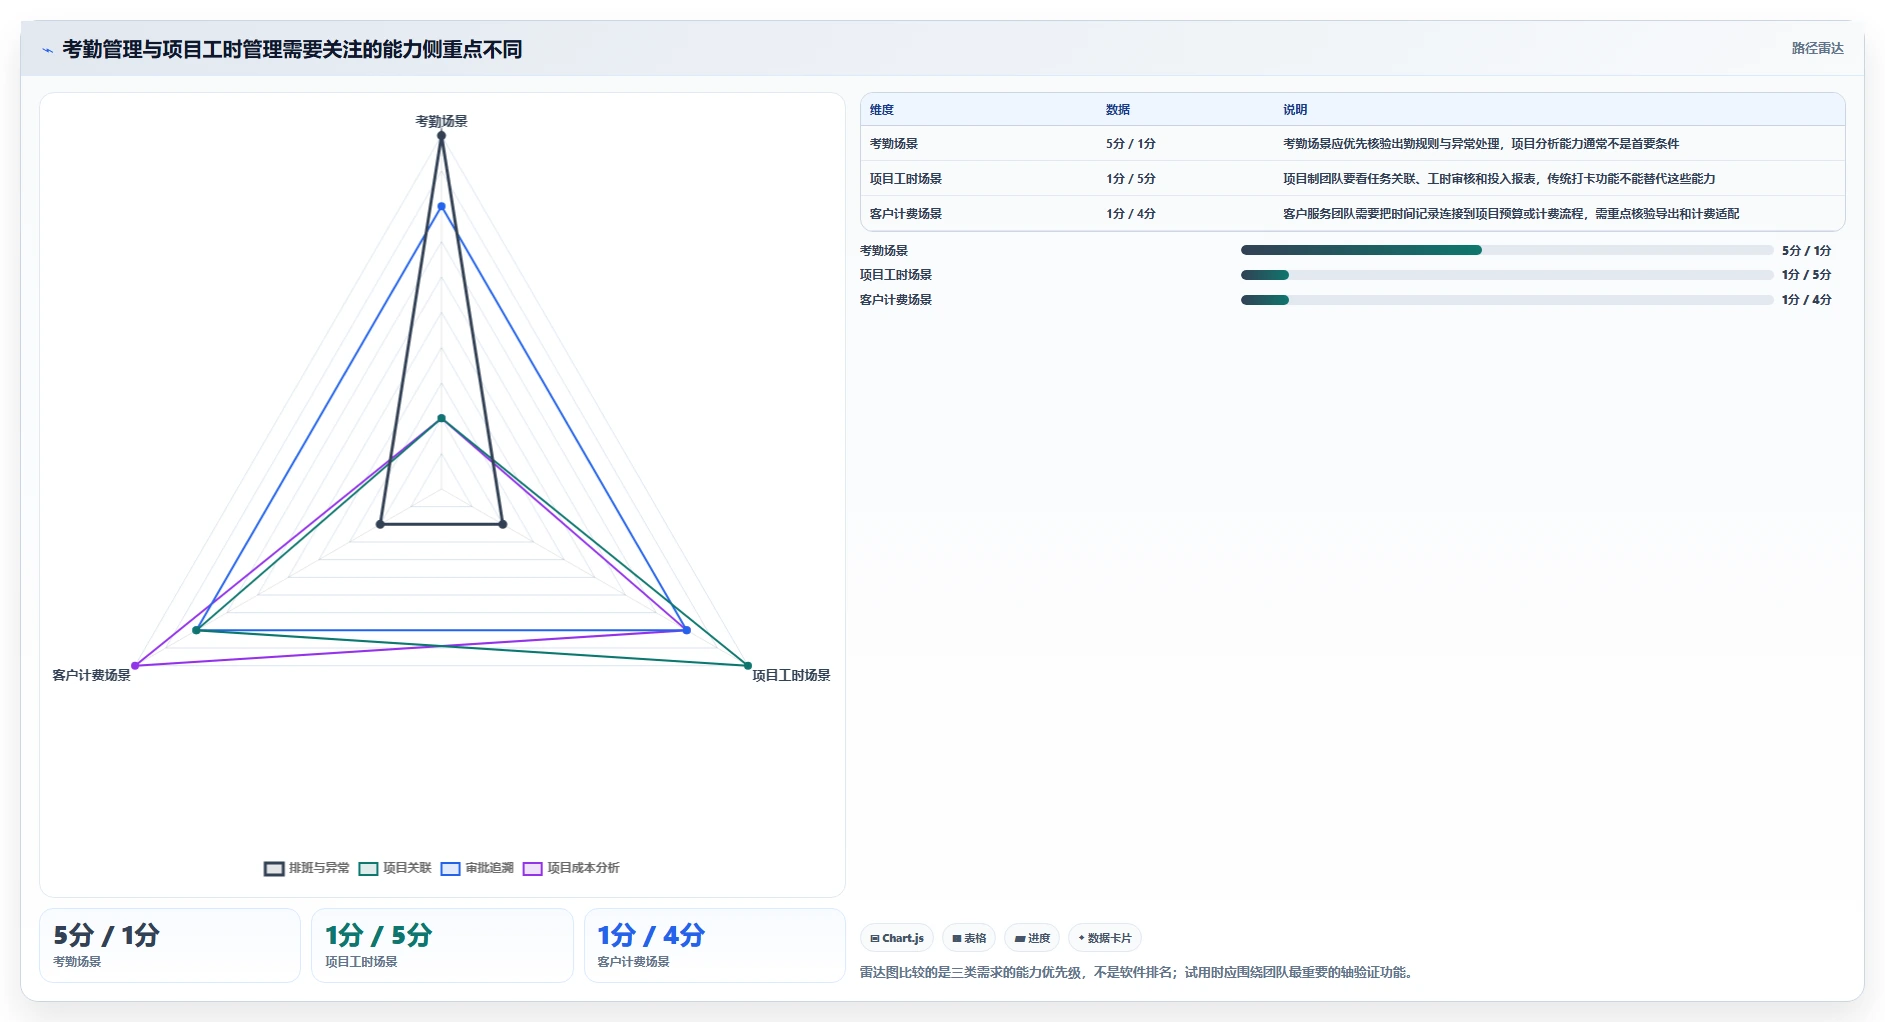This screenshot has width=1885, height=1022.
Task: Click the blue point below radar chart apex
Action: click(441, 207)
